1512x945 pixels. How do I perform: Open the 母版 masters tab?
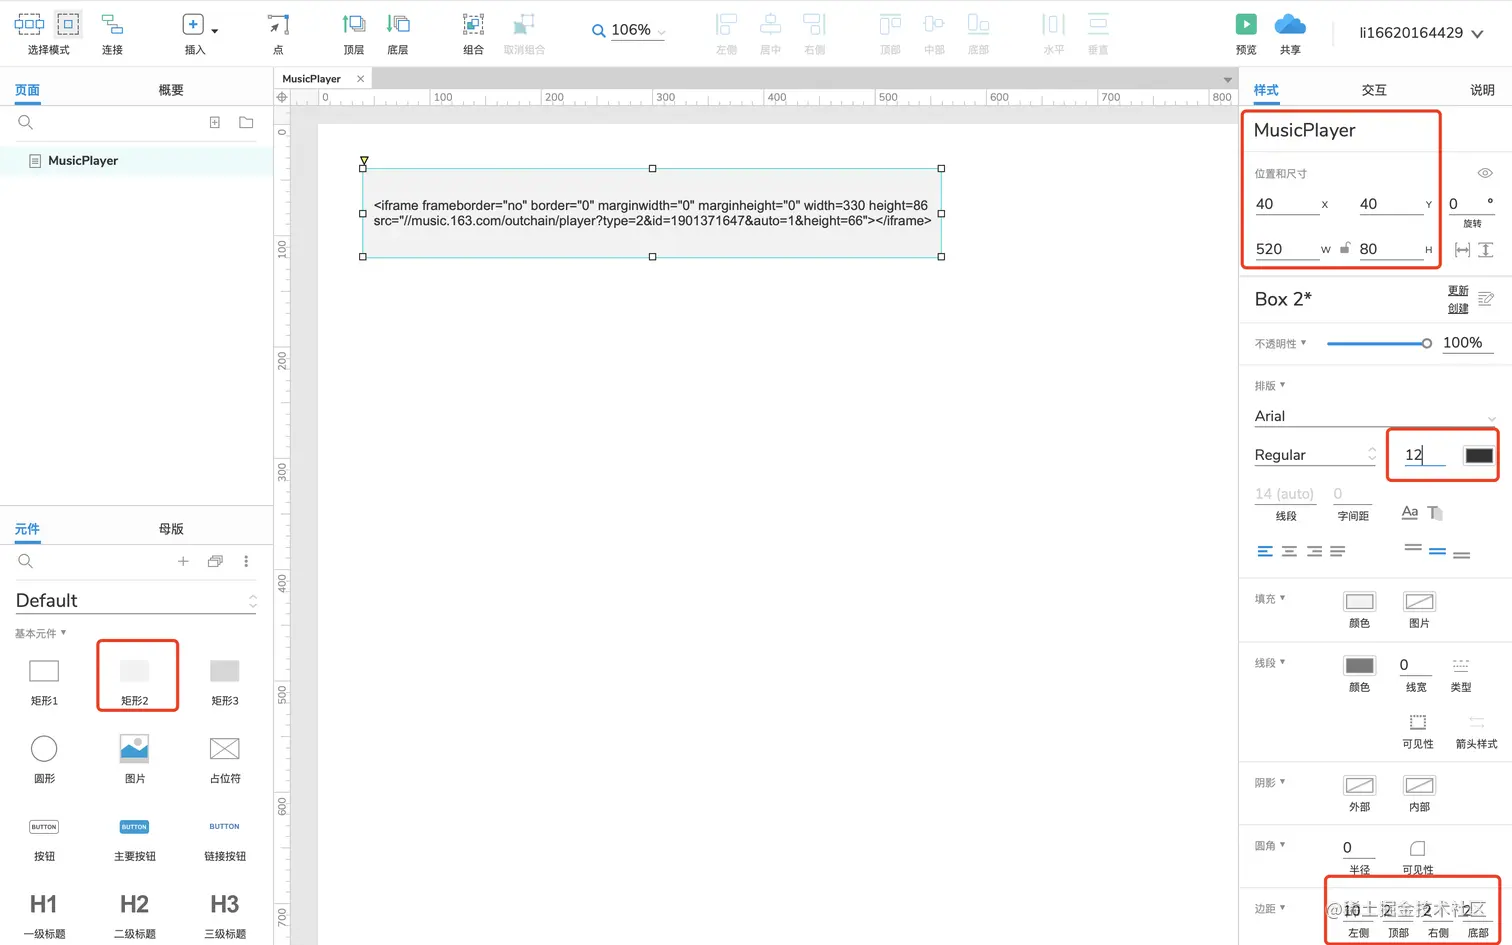click(171, 529)
